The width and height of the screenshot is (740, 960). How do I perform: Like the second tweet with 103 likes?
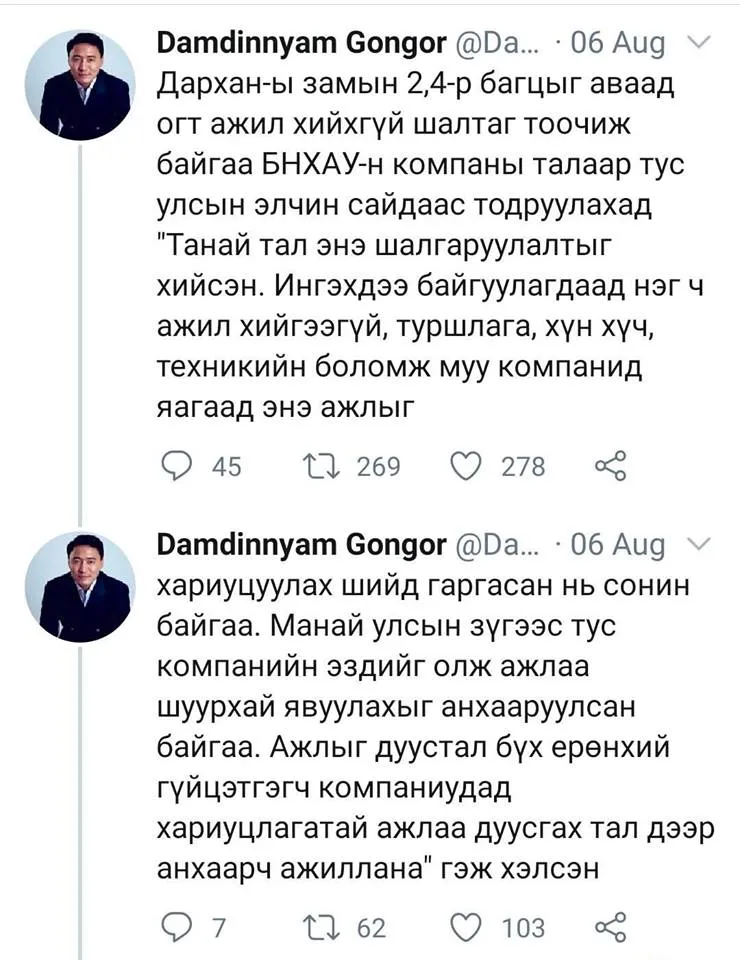click(x=466, y=928)
